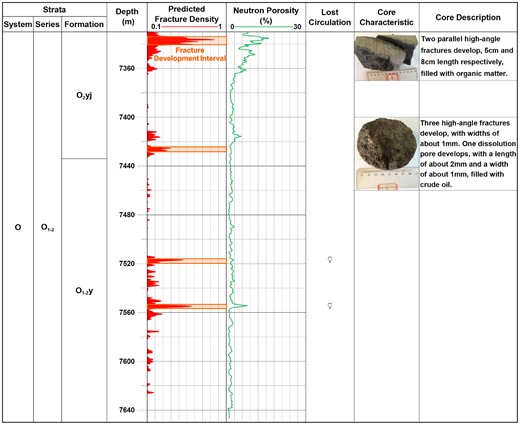Click the red fracture density scale line
This screenshot has height=425, width=520.
tap(190, 27)
